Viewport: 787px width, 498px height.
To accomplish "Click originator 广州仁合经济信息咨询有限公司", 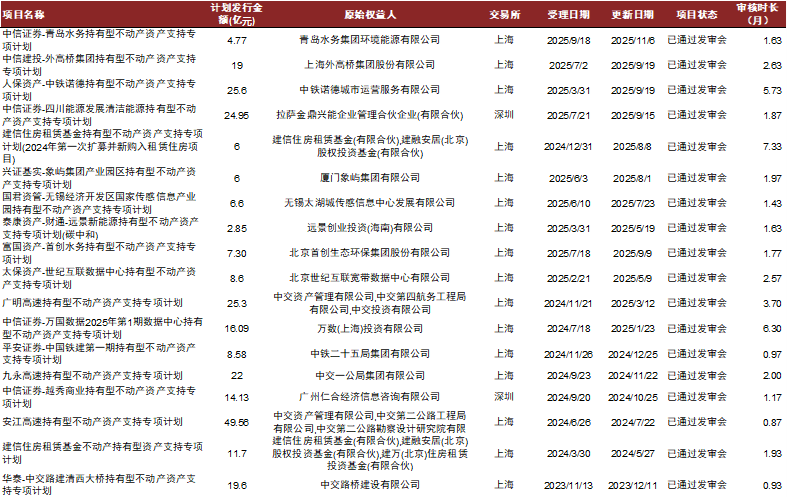I will coord(370,397).
